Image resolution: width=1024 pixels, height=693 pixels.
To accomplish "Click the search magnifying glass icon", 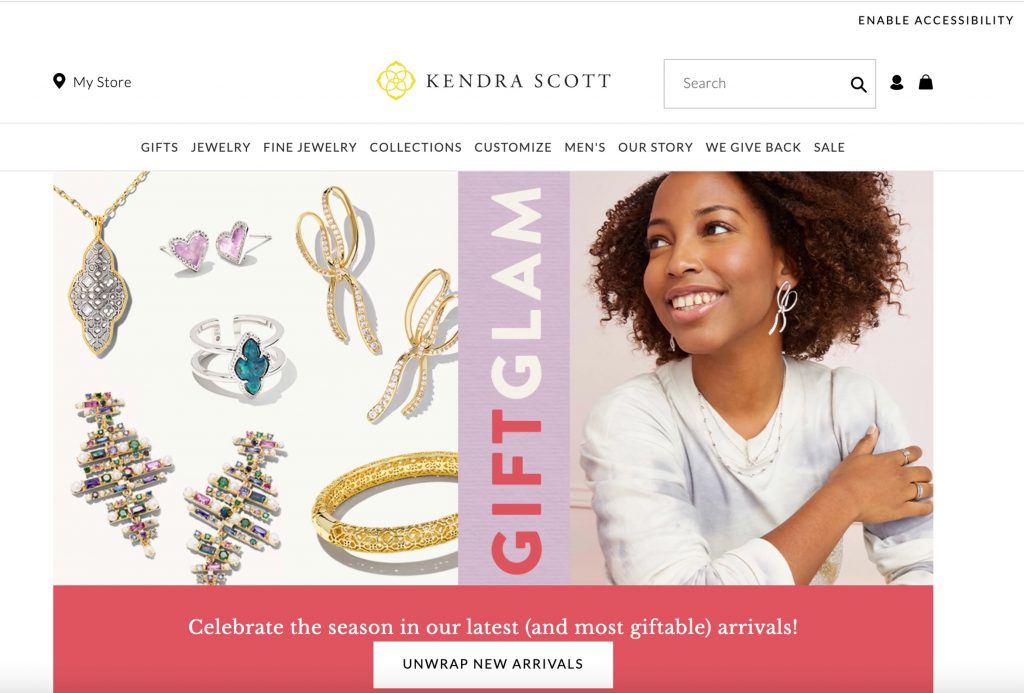I will (x=858, y=84).
